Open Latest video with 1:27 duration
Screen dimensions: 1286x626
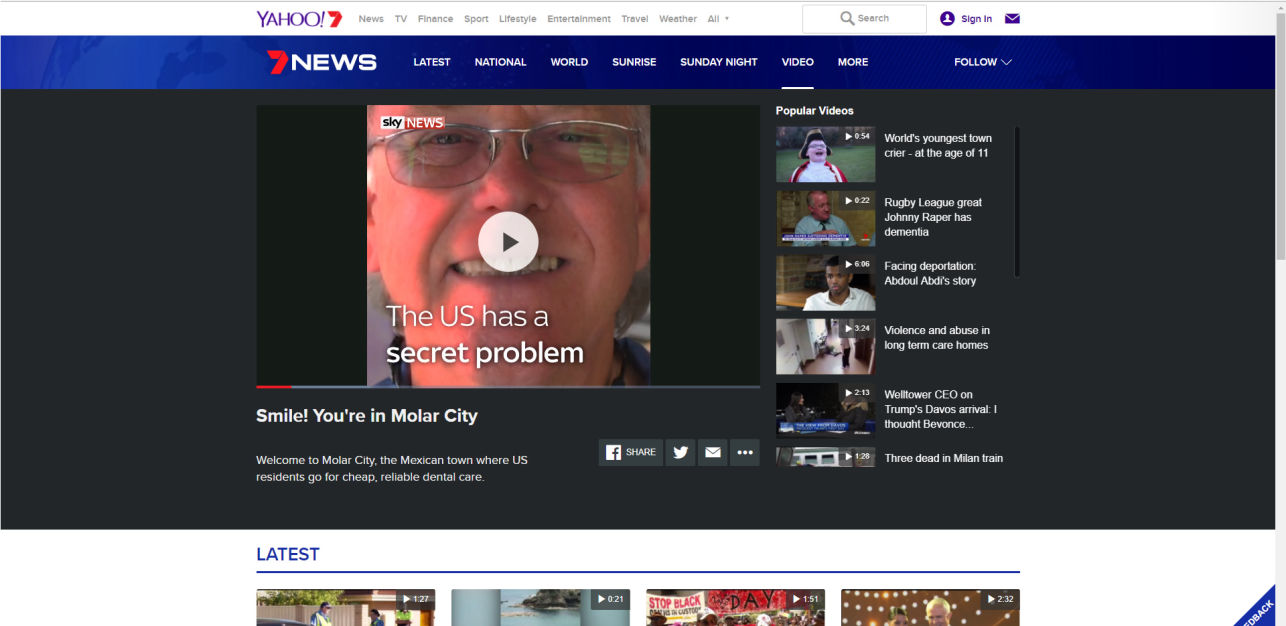click(x=345, y=607)
